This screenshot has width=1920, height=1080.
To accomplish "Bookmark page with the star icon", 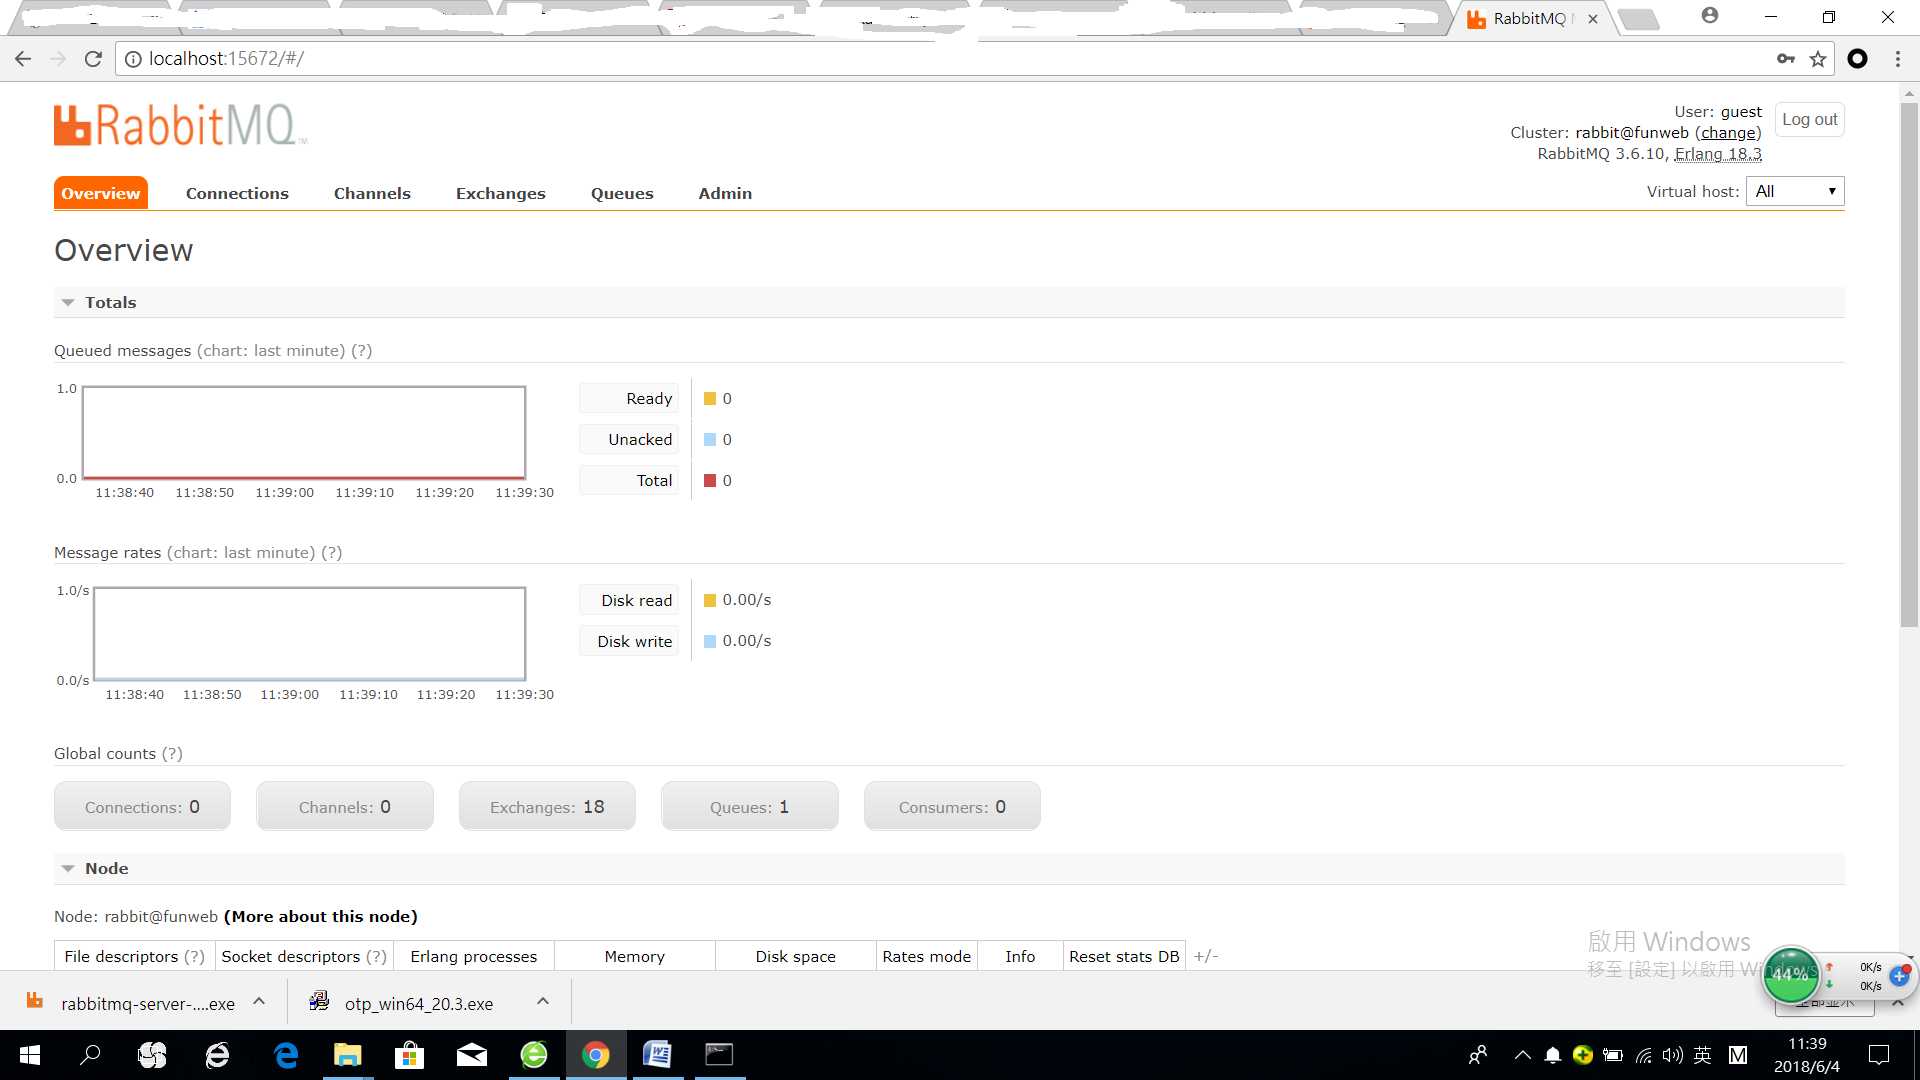I will pos(1818,59).
